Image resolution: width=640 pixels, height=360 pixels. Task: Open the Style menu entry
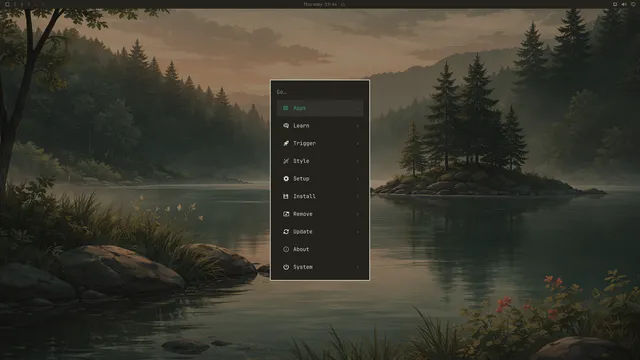[320, 161]
